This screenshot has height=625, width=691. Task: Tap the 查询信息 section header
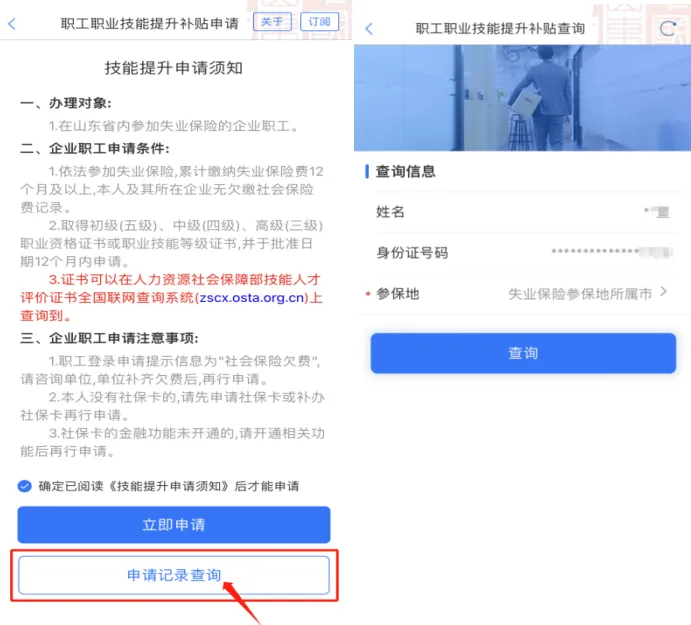[x=405, y=171]
